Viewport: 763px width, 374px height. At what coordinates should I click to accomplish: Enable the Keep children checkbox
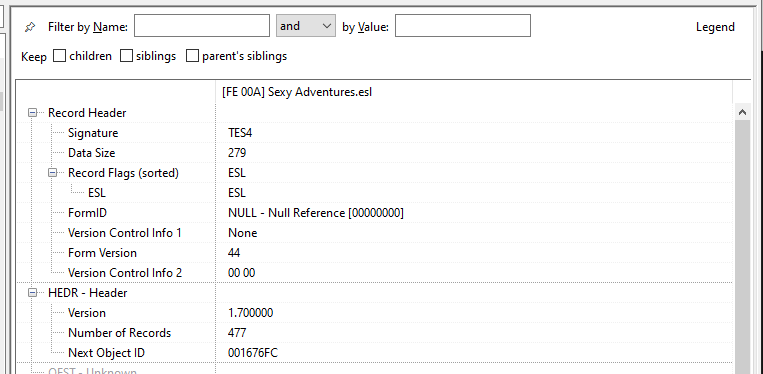coord(59,56)
